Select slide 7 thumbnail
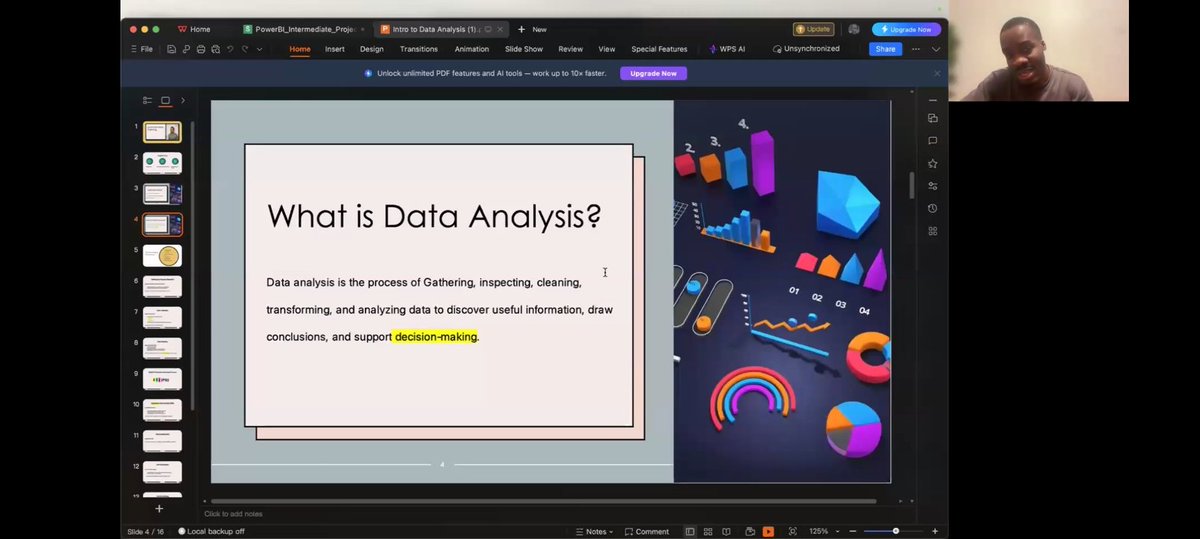Screen dimensions: 1200x539 point(162,318)
